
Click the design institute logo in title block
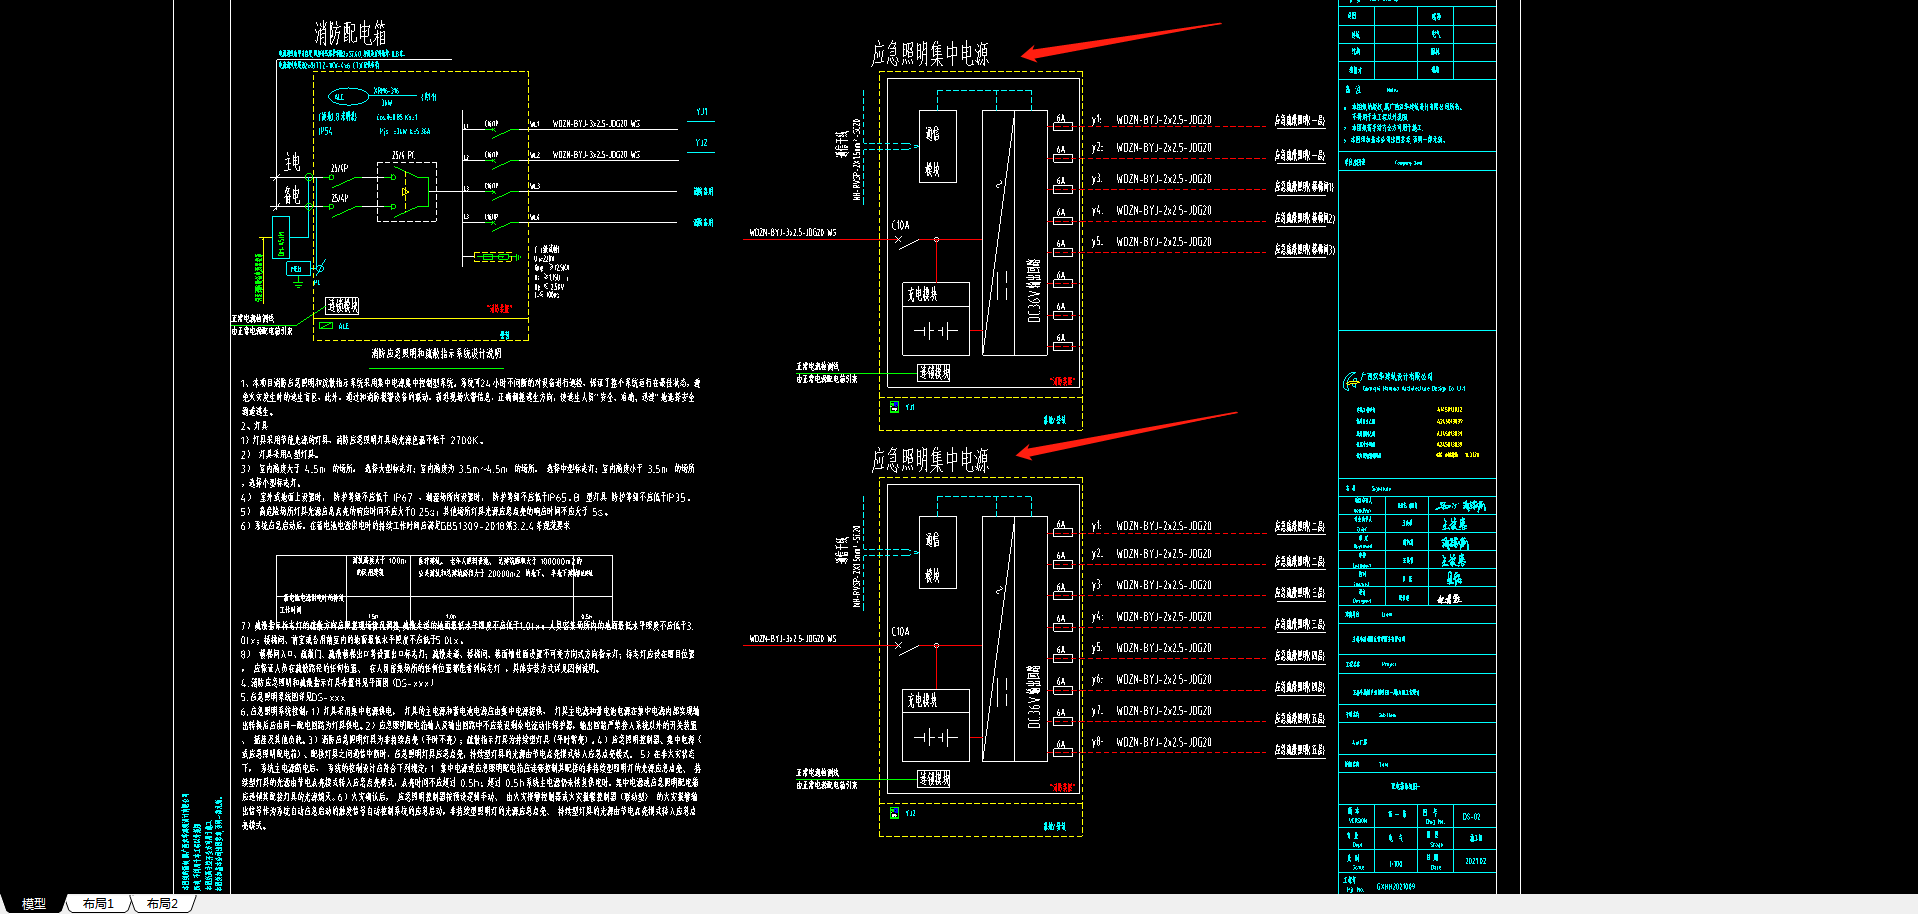[x=1350, y=382]
